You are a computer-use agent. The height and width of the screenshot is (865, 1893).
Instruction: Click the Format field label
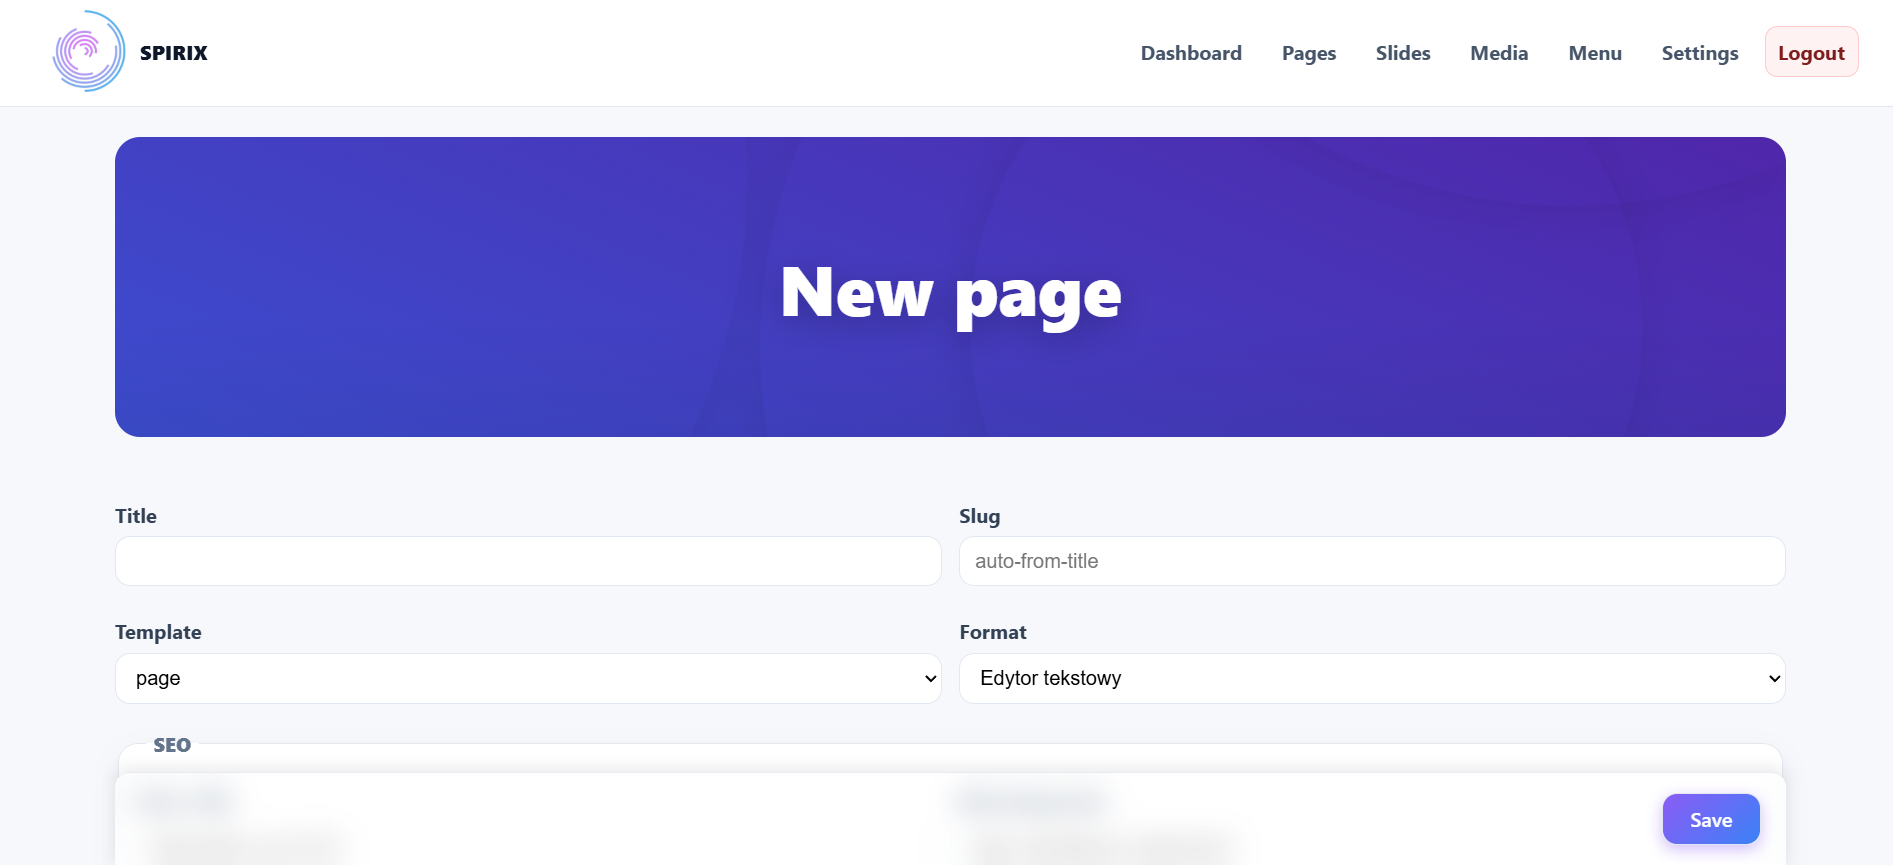(992, 632)
